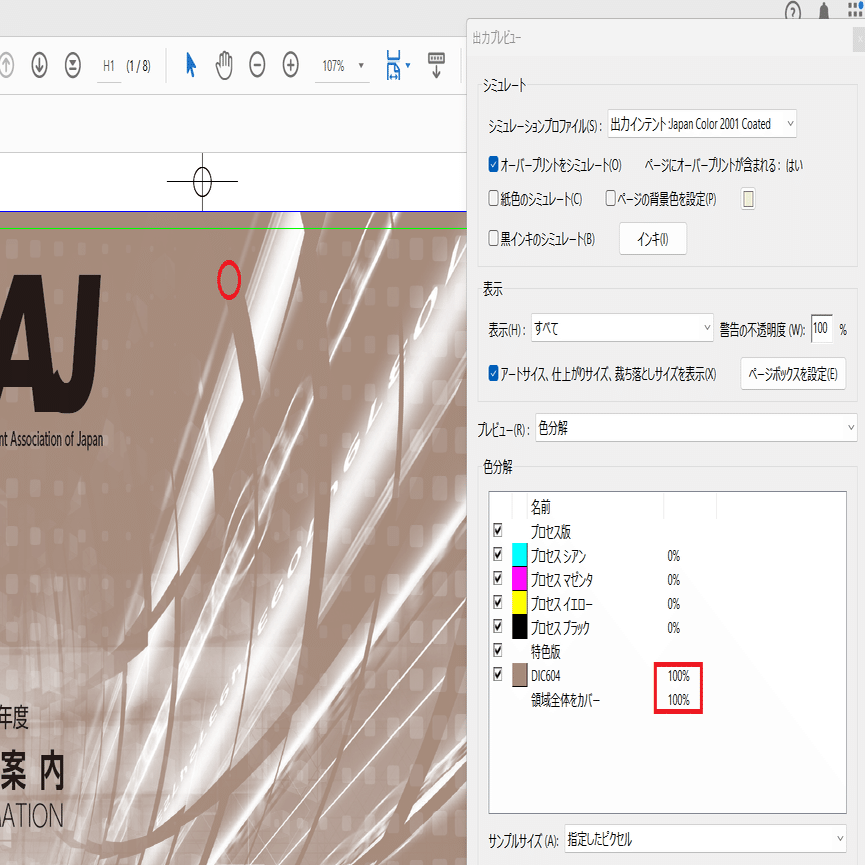Click the 領域全体をカバー row

(x=667, y=700)
